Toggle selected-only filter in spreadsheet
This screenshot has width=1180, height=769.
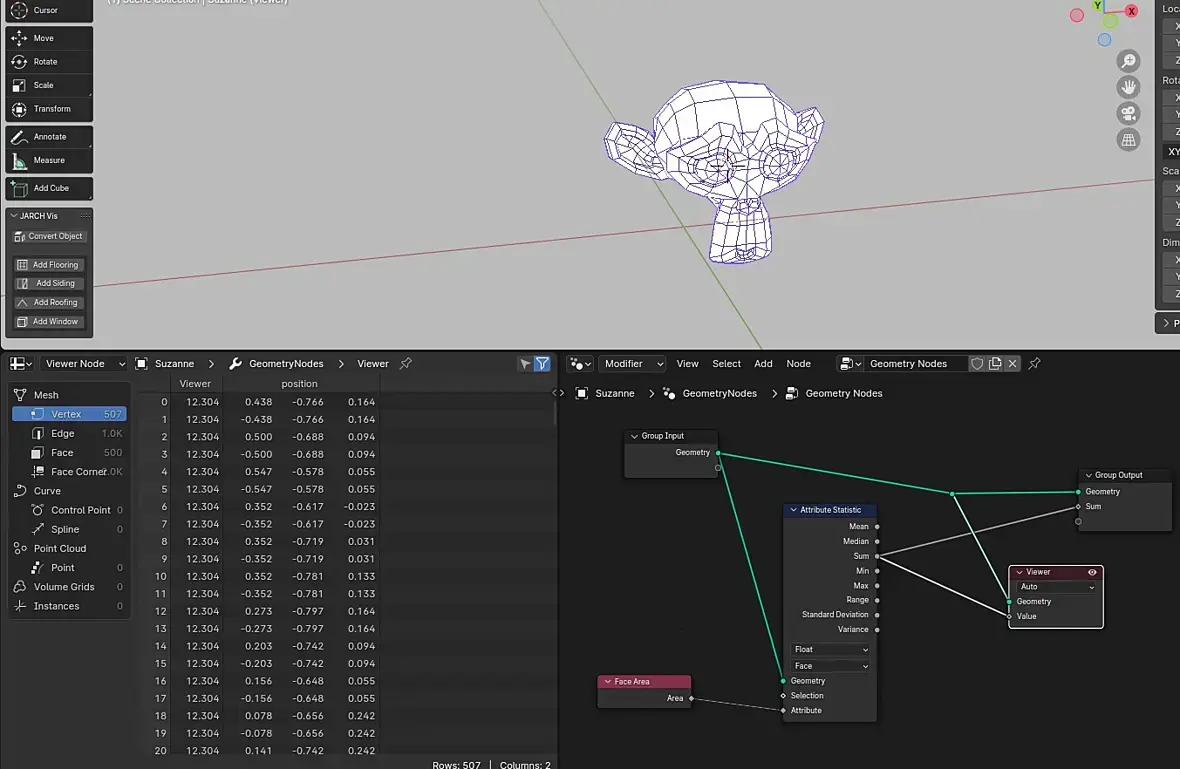(x=525, y=363)
